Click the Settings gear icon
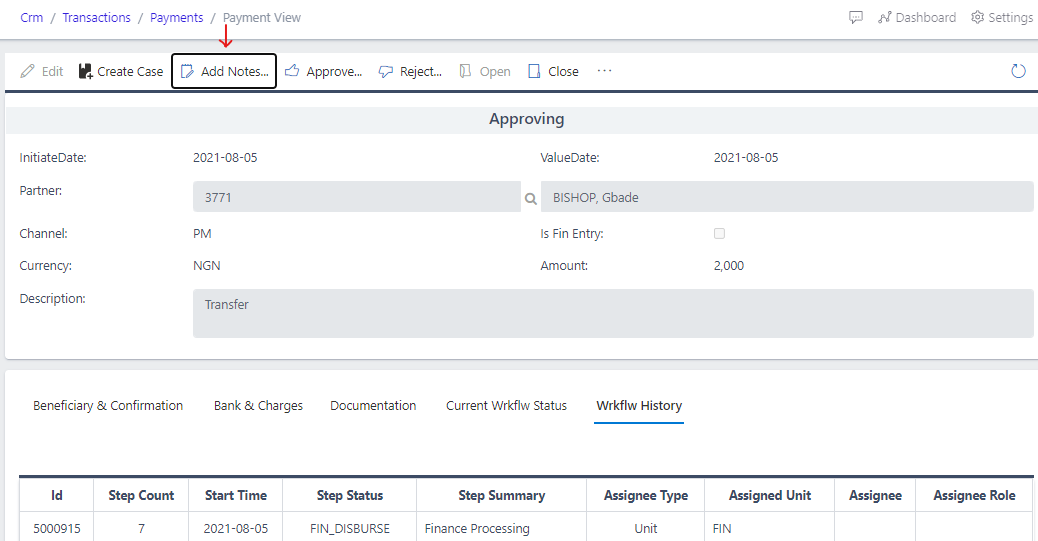Screen dimensions: 1038x541 (978, 17)
